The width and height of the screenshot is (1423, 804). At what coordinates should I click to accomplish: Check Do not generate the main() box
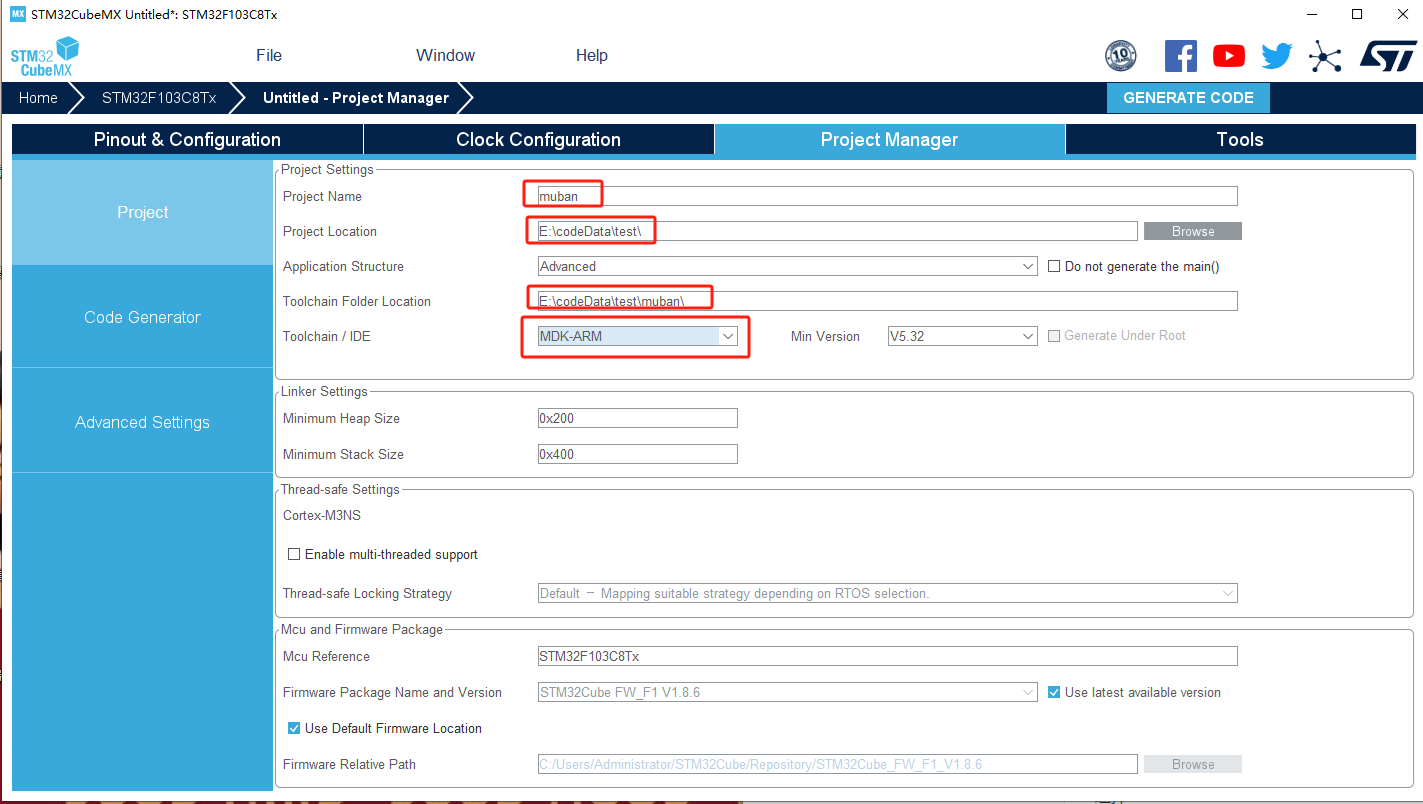click(1054, 266)
